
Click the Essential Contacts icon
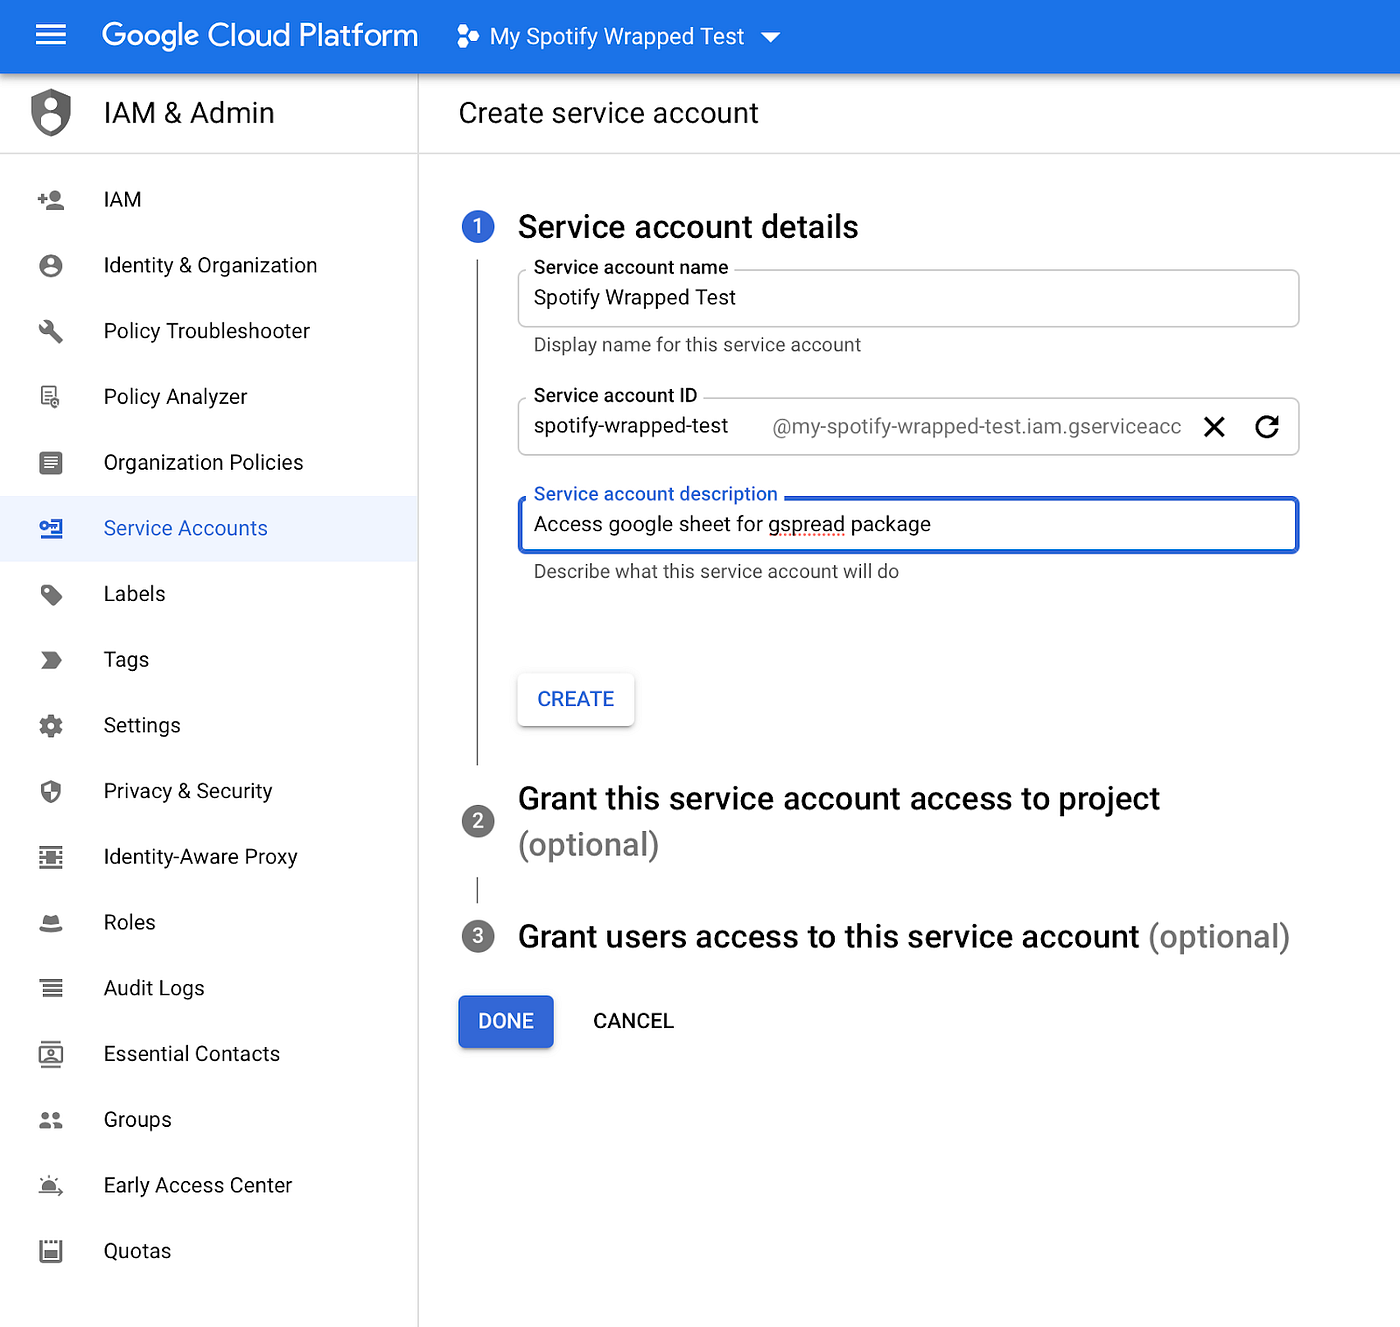point(51,1054)
